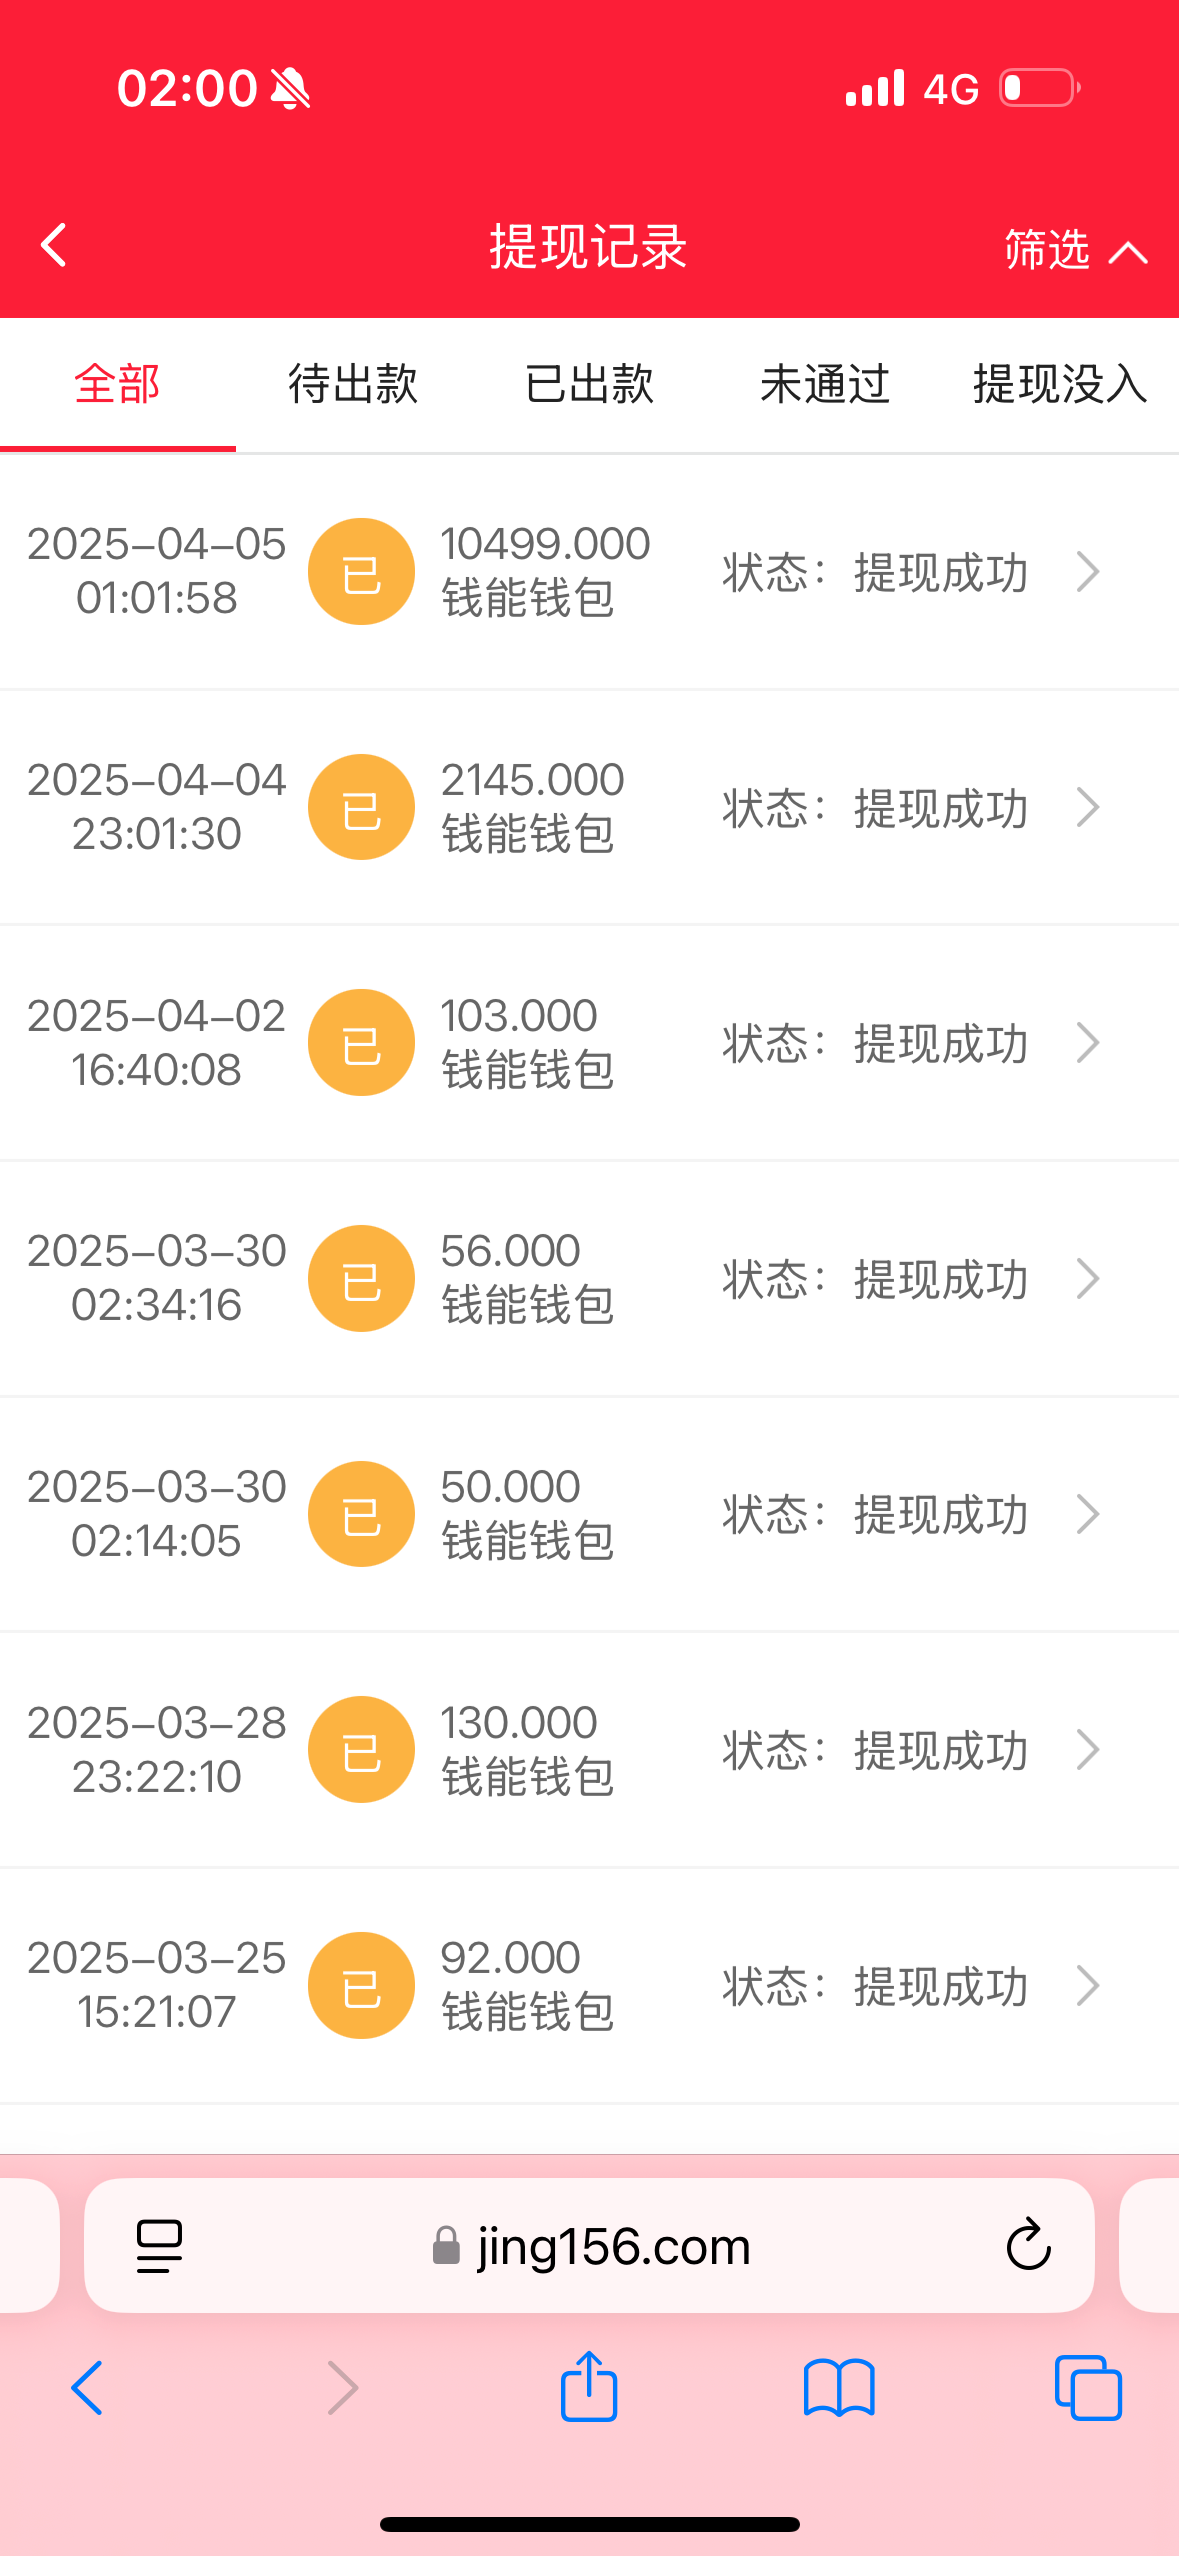This screenshot has height=2556, width=1179.
Task: Tap the Safari page settings icon
Action: click(x=159, y=2246)
